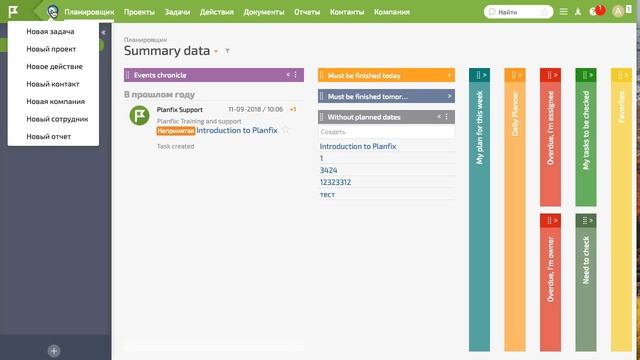Screen dimensions: 640x360
Task: Open the hamburger menu icon in header
Action: click(x=563, y=12)
